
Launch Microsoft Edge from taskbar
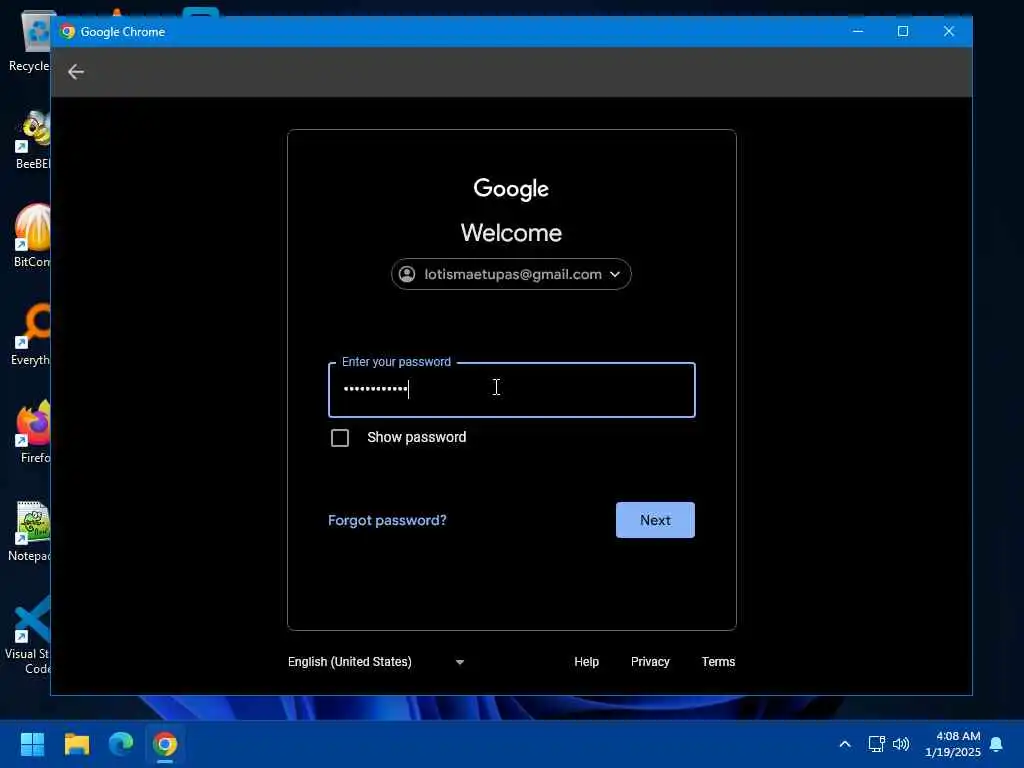click(x=121, y=744)
